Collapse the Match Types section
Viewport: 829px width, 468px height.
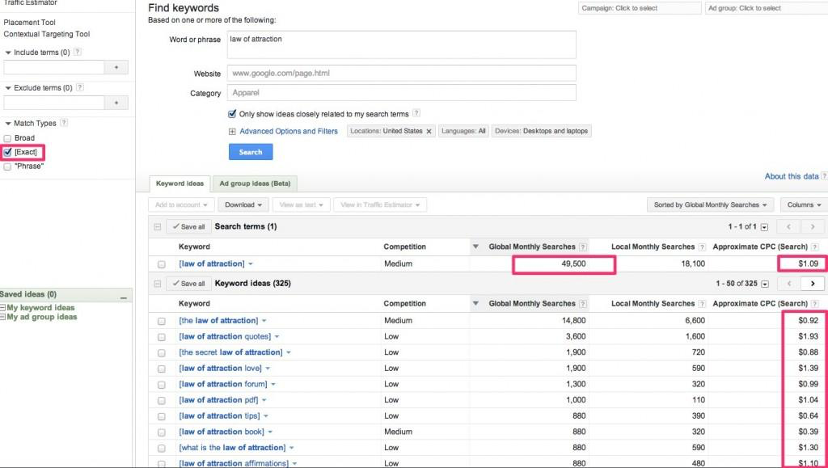click(x=8, y=123)
